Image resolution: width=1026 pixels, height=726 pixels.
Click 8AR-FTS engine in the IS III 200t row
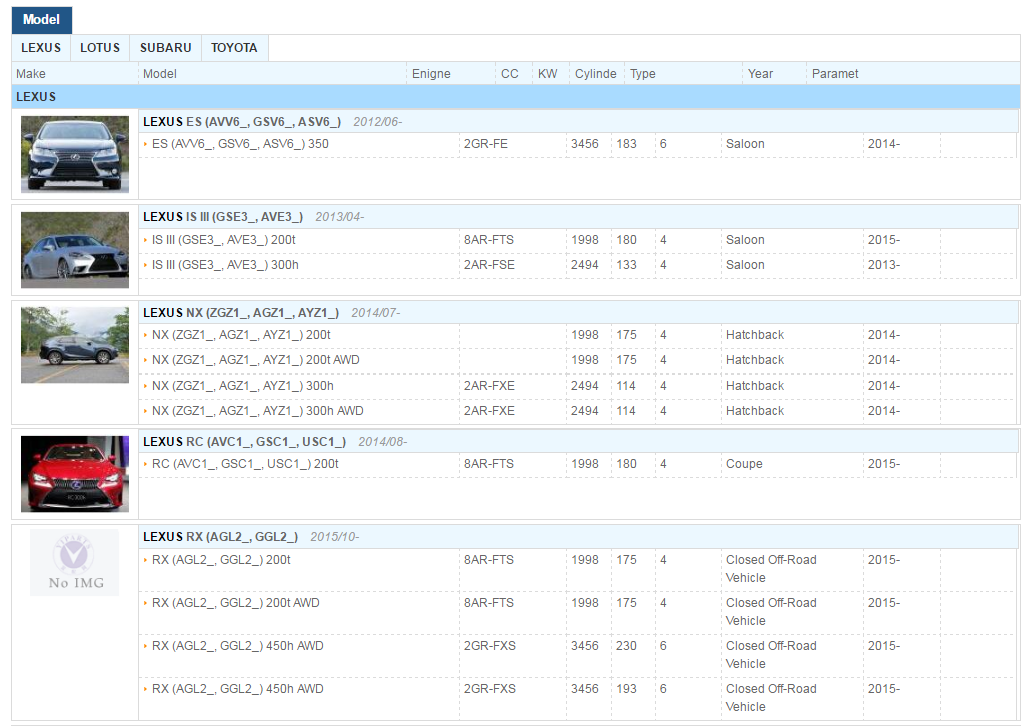pyautogui.click(x=489, y=240)
